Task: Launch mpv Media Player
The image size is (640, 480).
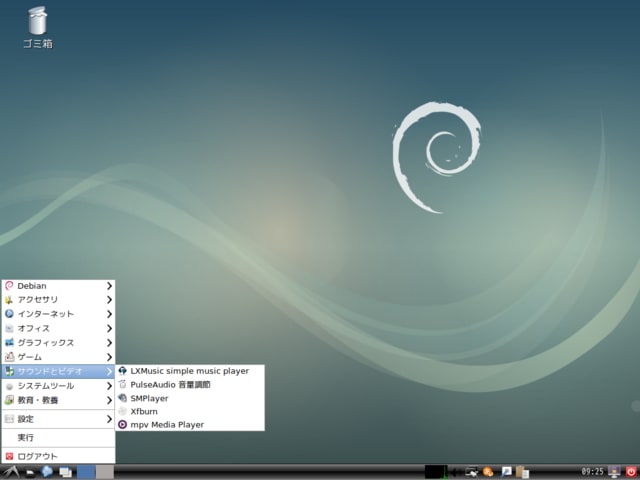Action: coord(190,424)
